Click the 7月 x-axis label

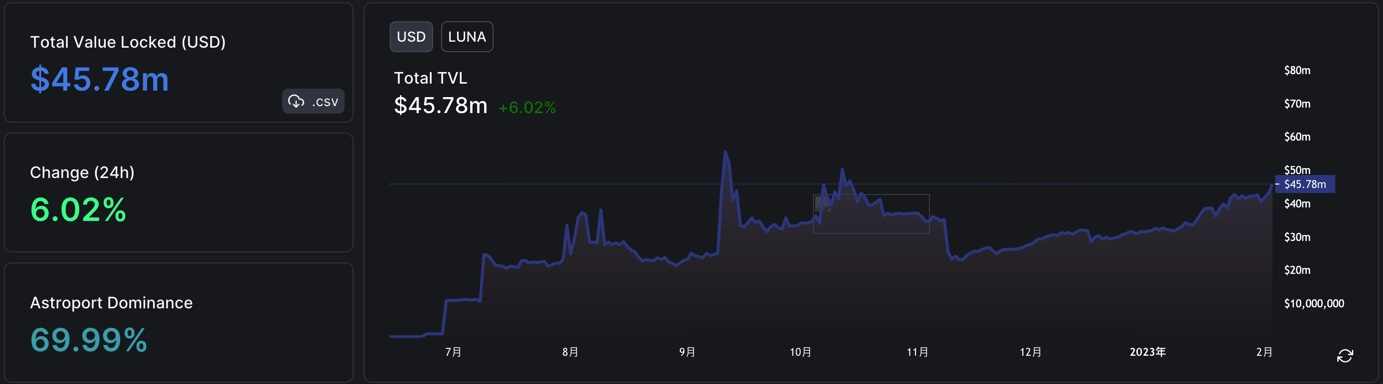(x=453, y=352)
